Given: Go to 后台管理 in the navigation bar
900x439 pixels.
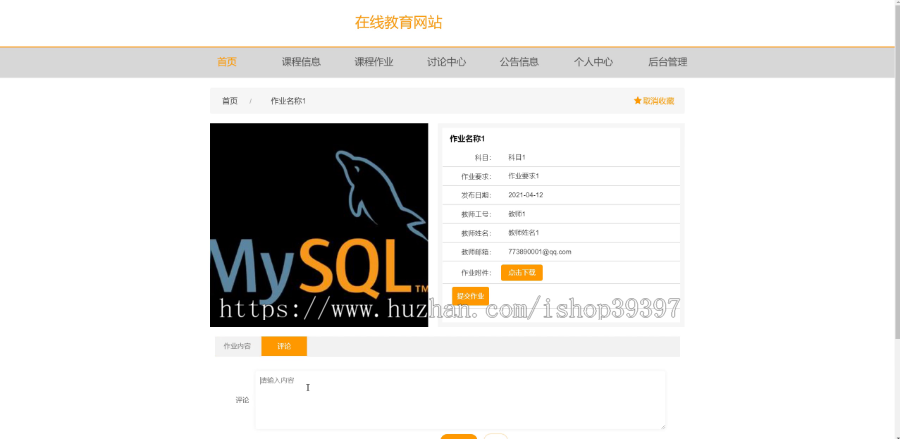Looking at the screenshot, I should click(x=668, y=62).
